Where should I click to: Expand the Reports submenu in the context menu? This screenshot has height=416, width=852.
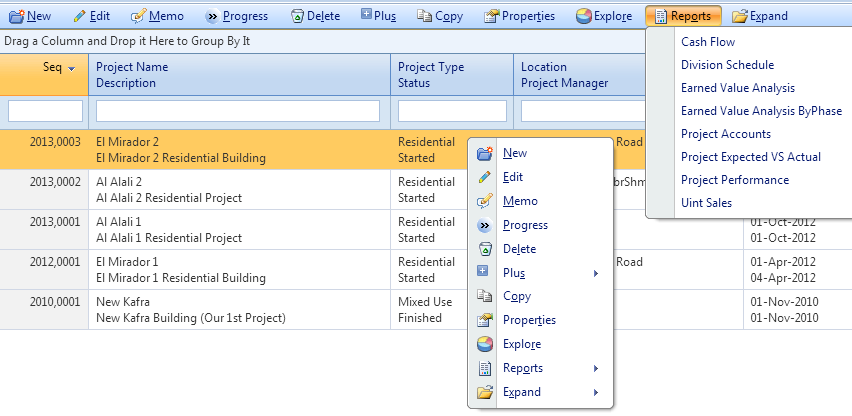click(596, 368)
